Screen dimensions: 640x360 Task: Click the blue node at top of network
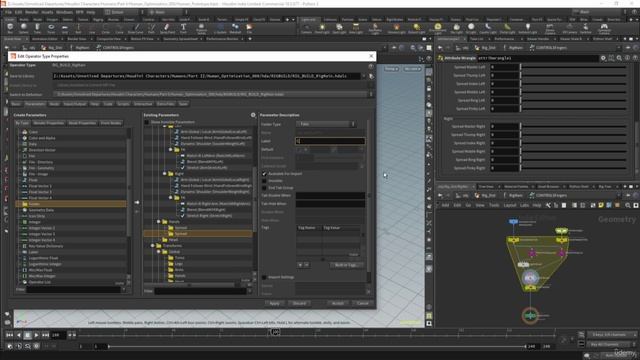tap(513, 222)
